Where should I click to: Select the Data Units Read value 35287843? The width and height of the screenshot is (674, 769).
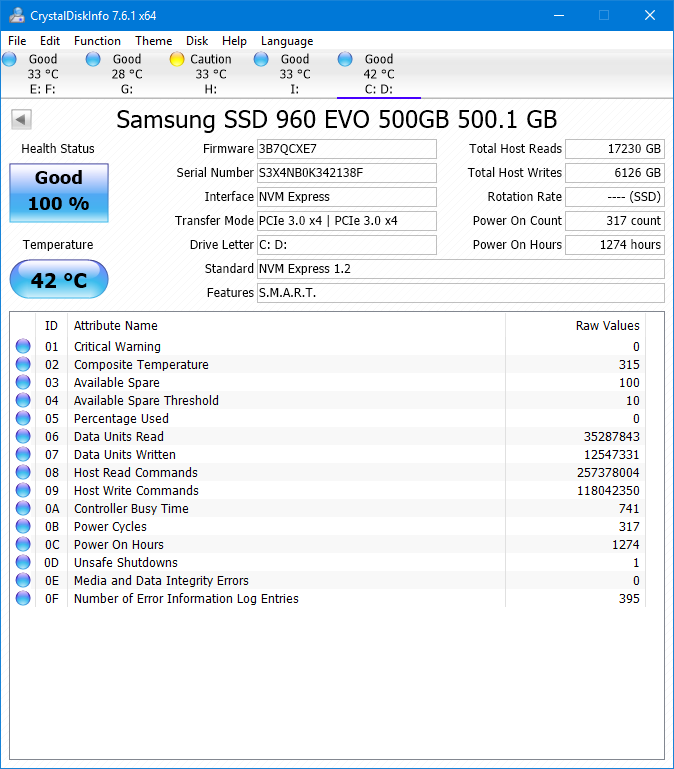[611, 436]
